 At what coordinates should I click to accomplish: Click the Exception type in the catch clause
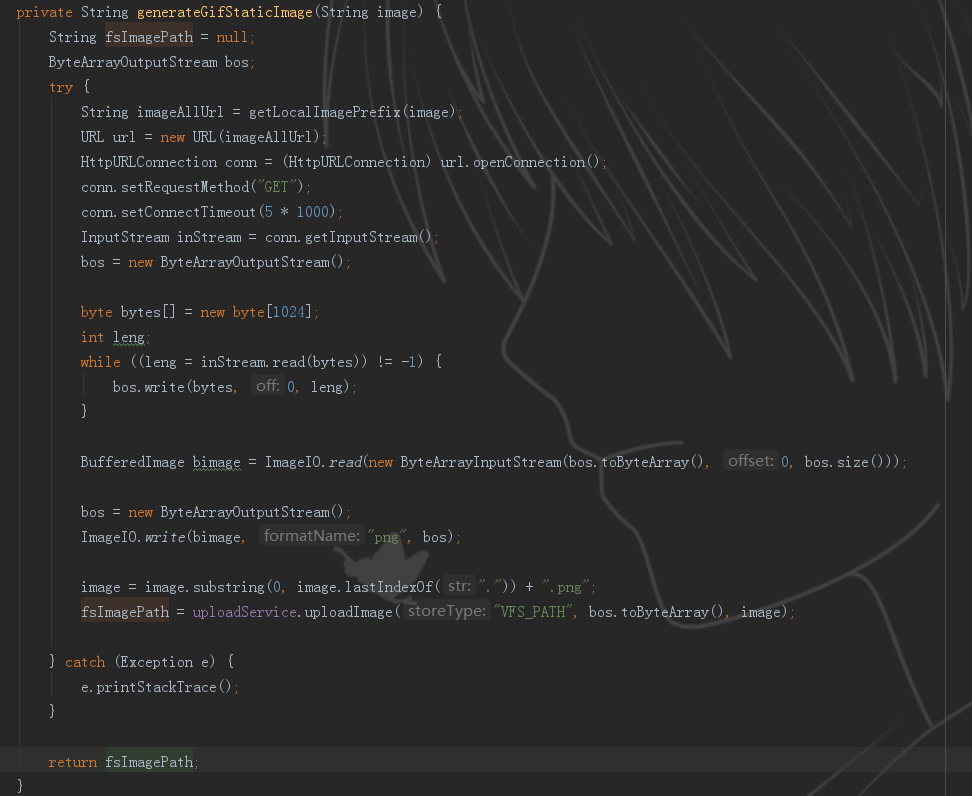tap(157, 662)
